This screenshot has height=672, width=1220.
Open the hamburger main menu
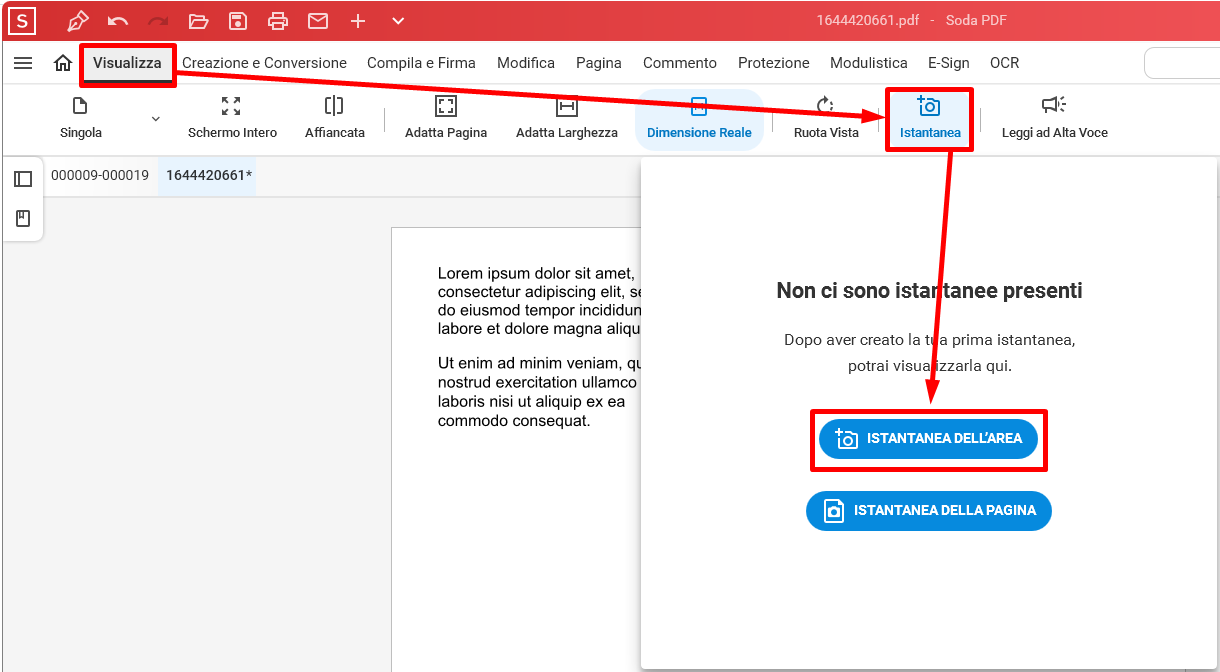click(x=23, y=63)
